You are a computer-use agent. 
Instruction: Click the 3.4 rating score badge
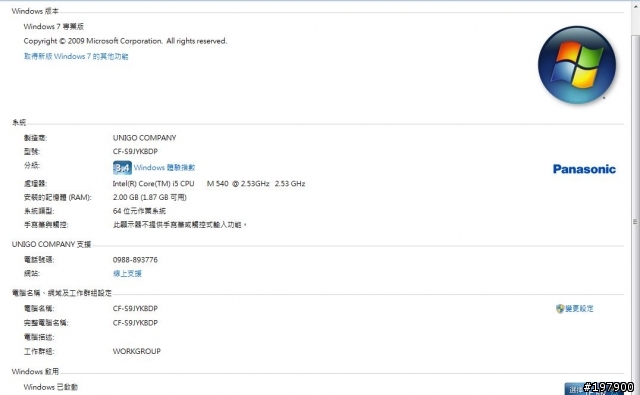point(122,167)
